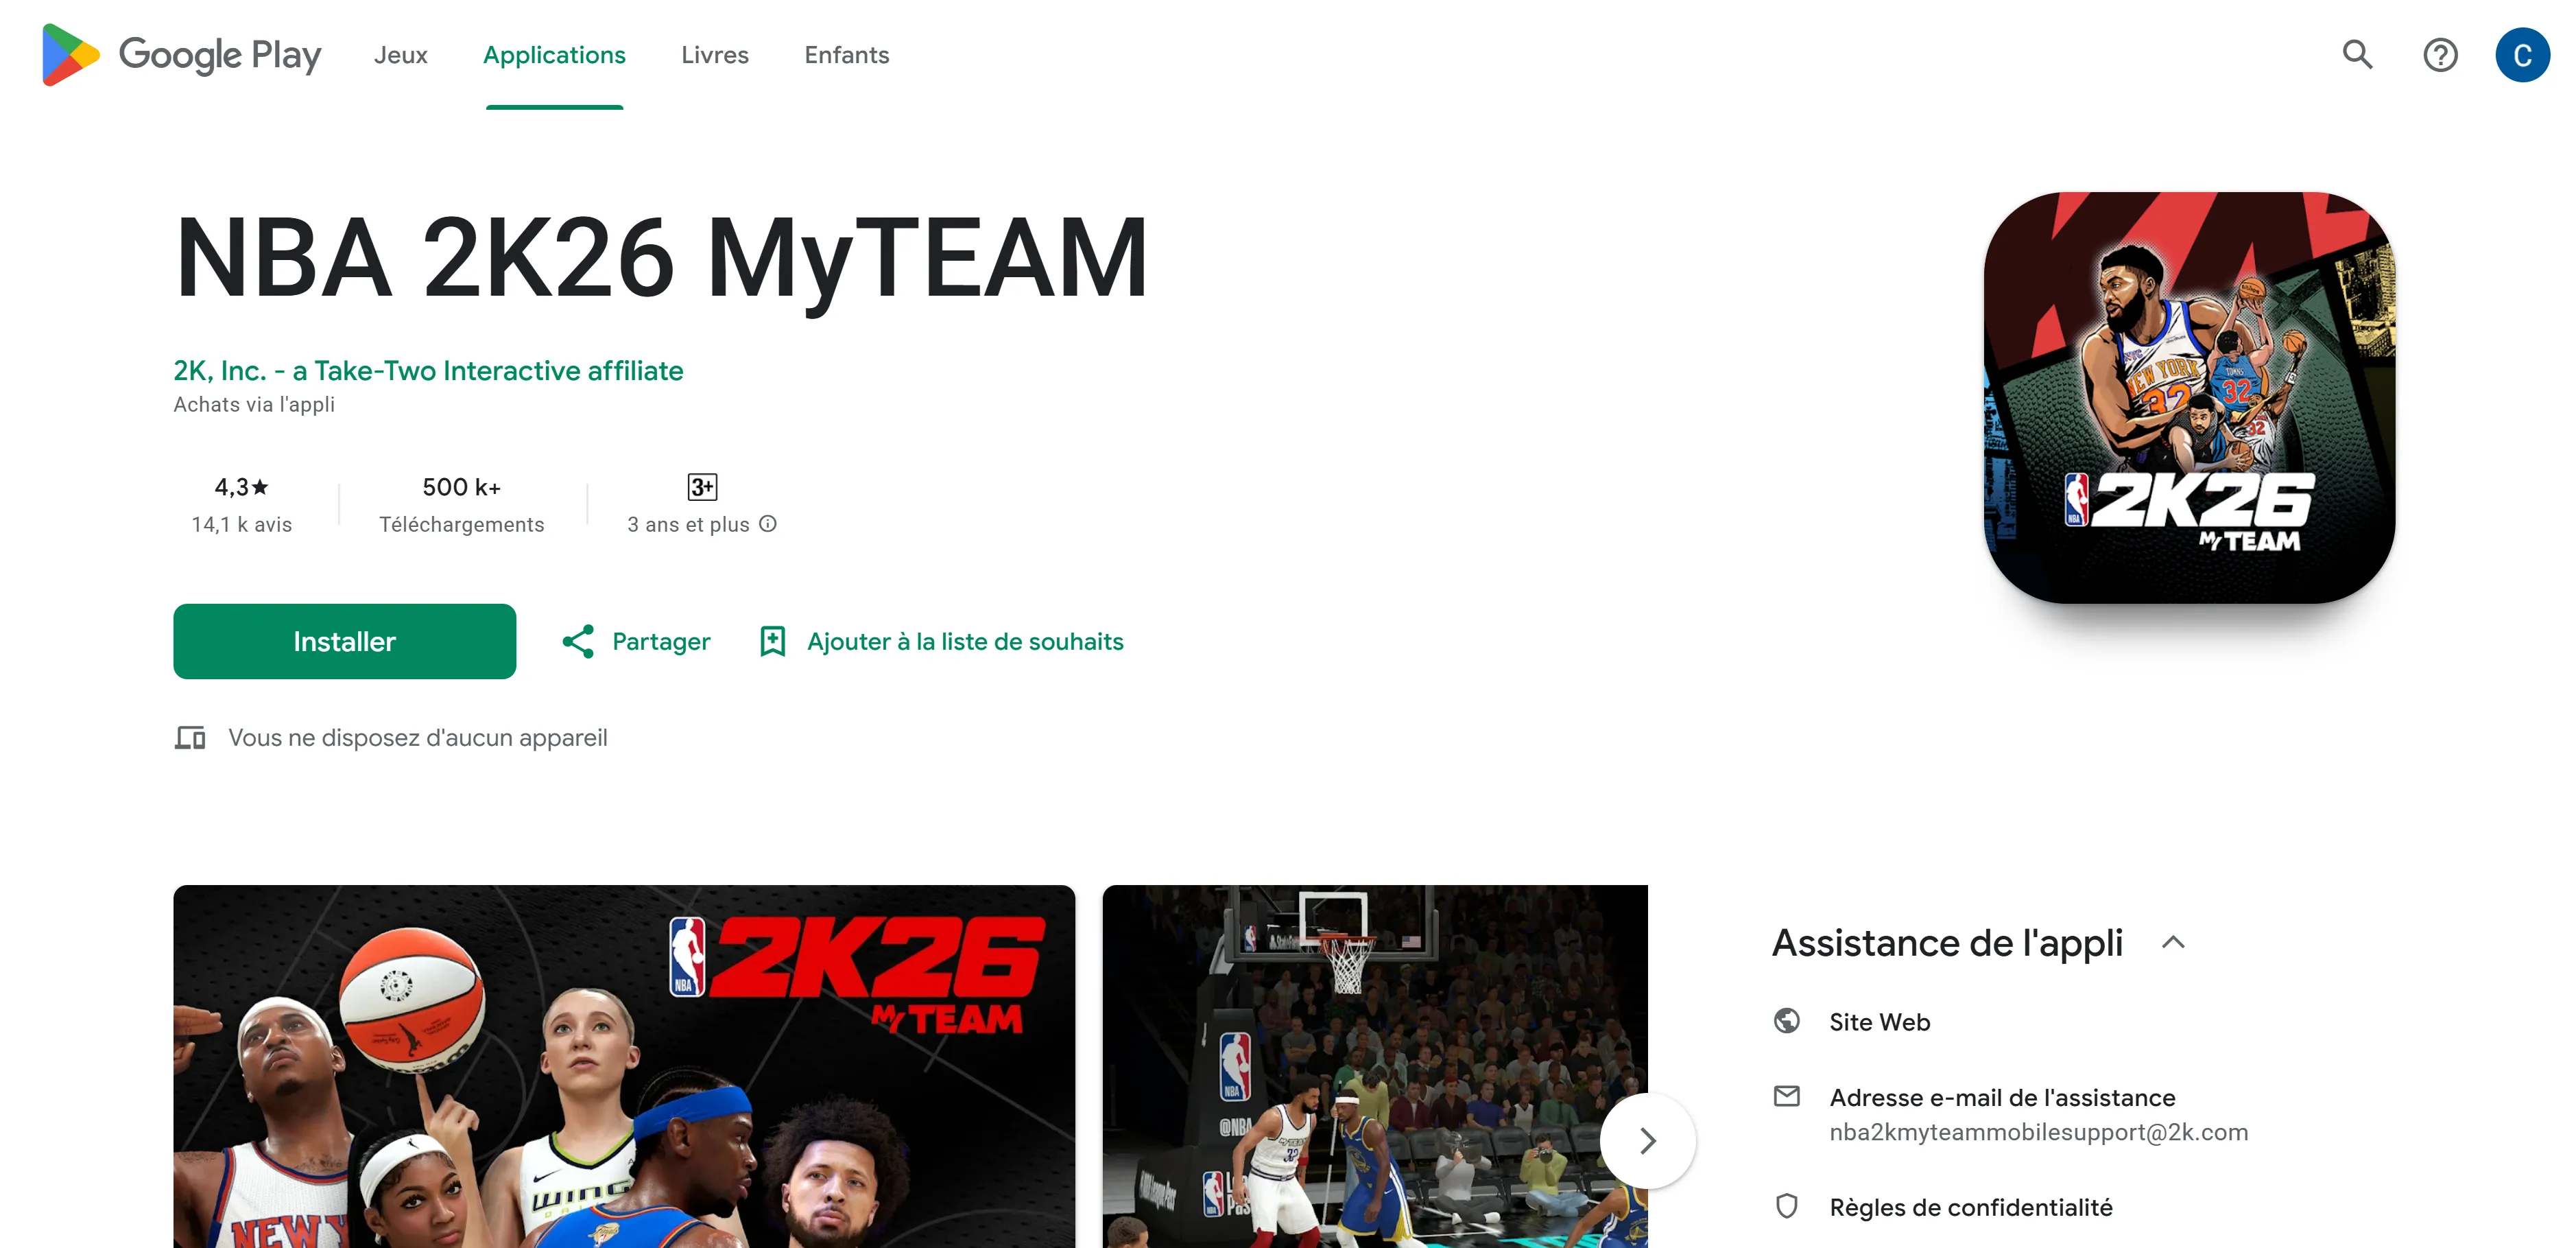Open the 2K, Inc. developer link
This screenshot has width=2576, height=1248.
pyautogui.click(x=428, y=371)
